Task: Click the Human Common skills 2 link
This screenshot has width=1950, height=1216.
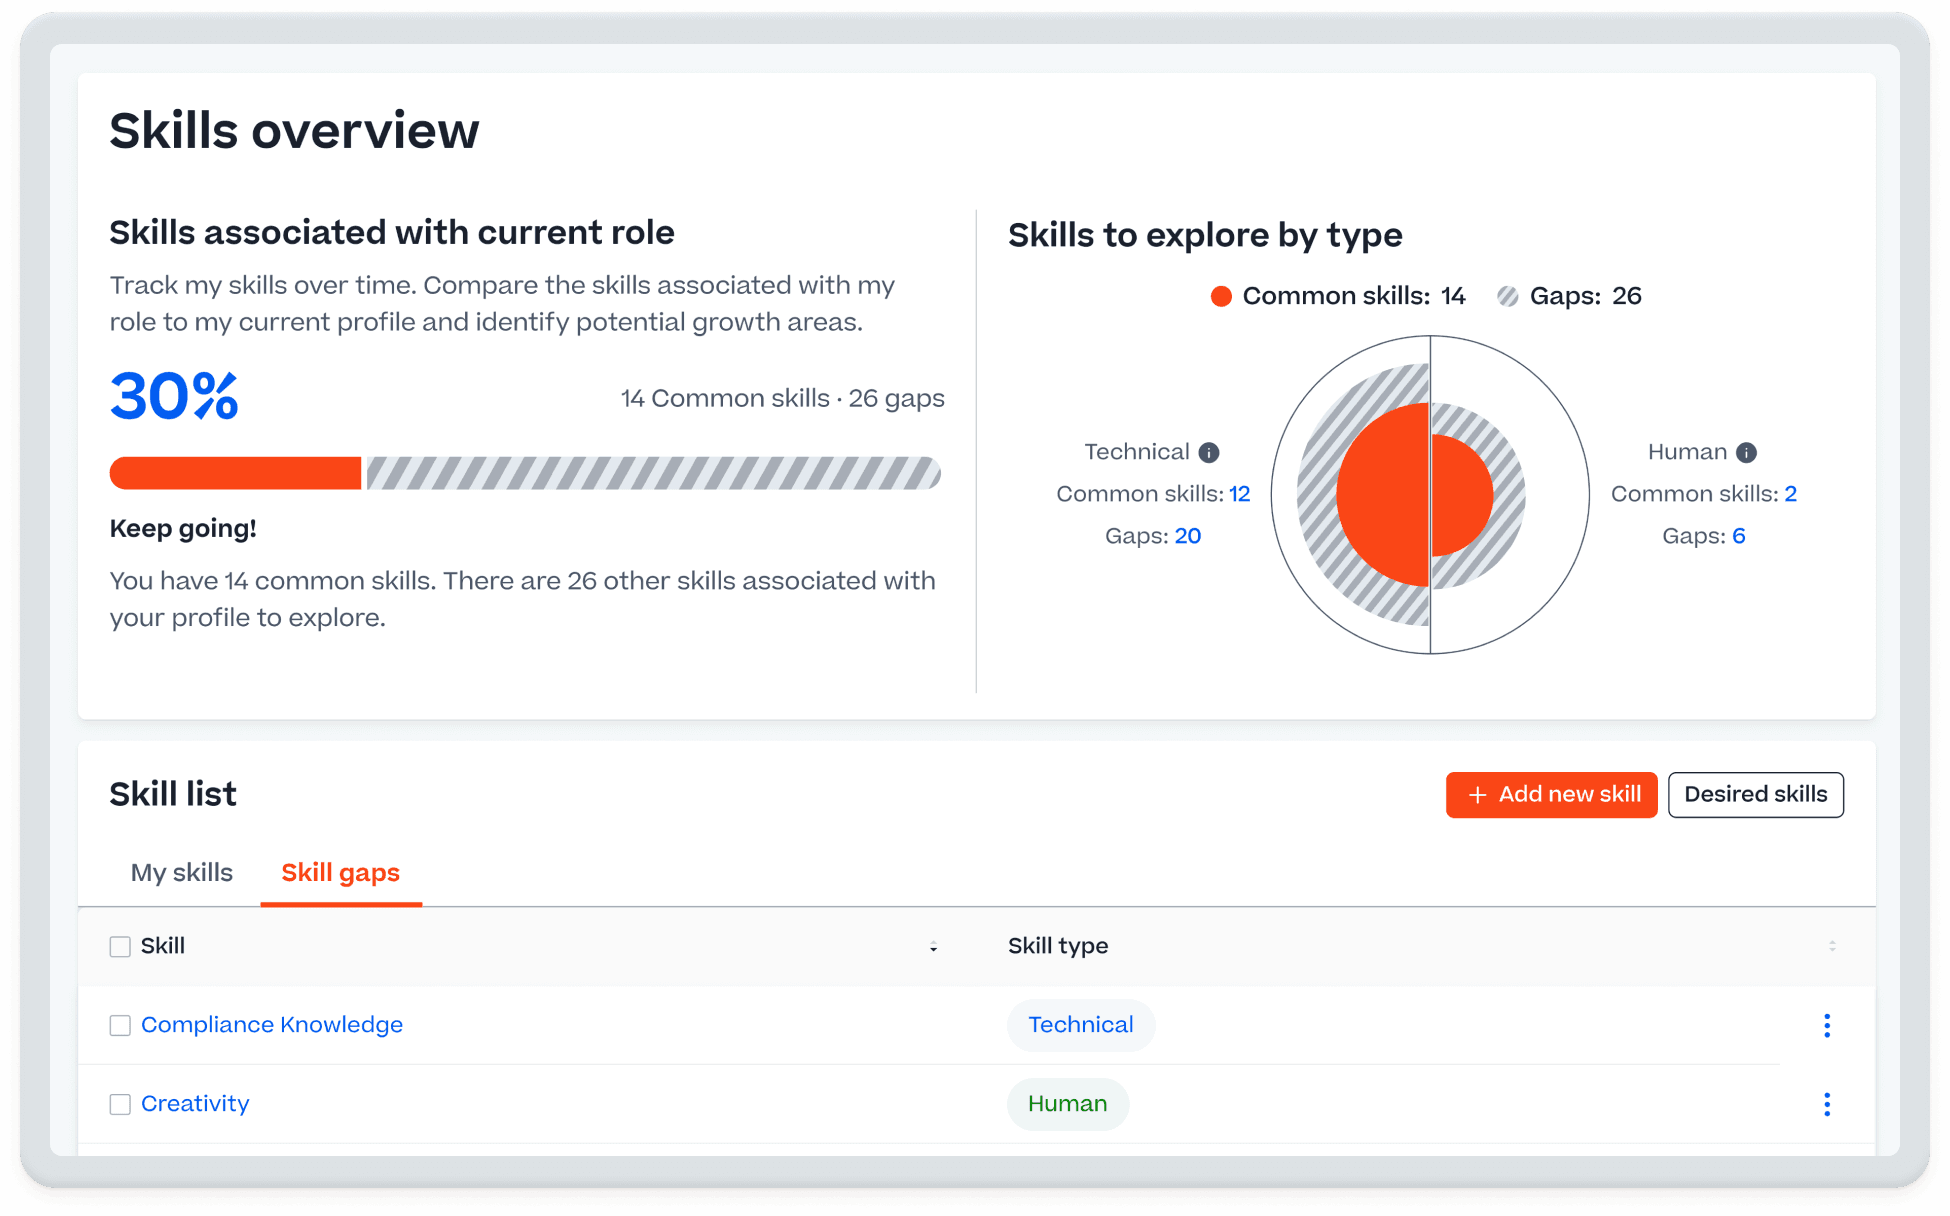Action: pyautogui.click(x=1790, y=493)
